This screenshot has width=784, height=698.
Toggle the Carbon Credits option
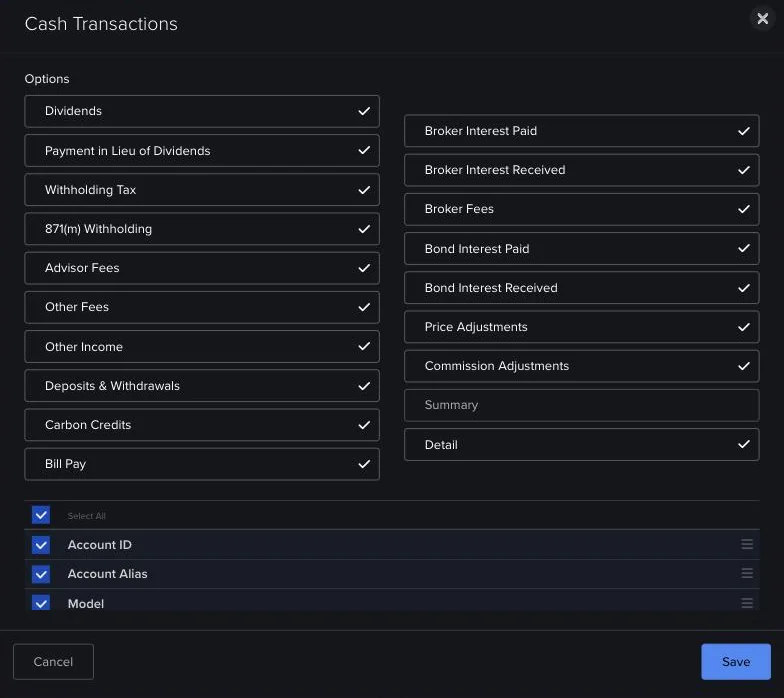202,424
